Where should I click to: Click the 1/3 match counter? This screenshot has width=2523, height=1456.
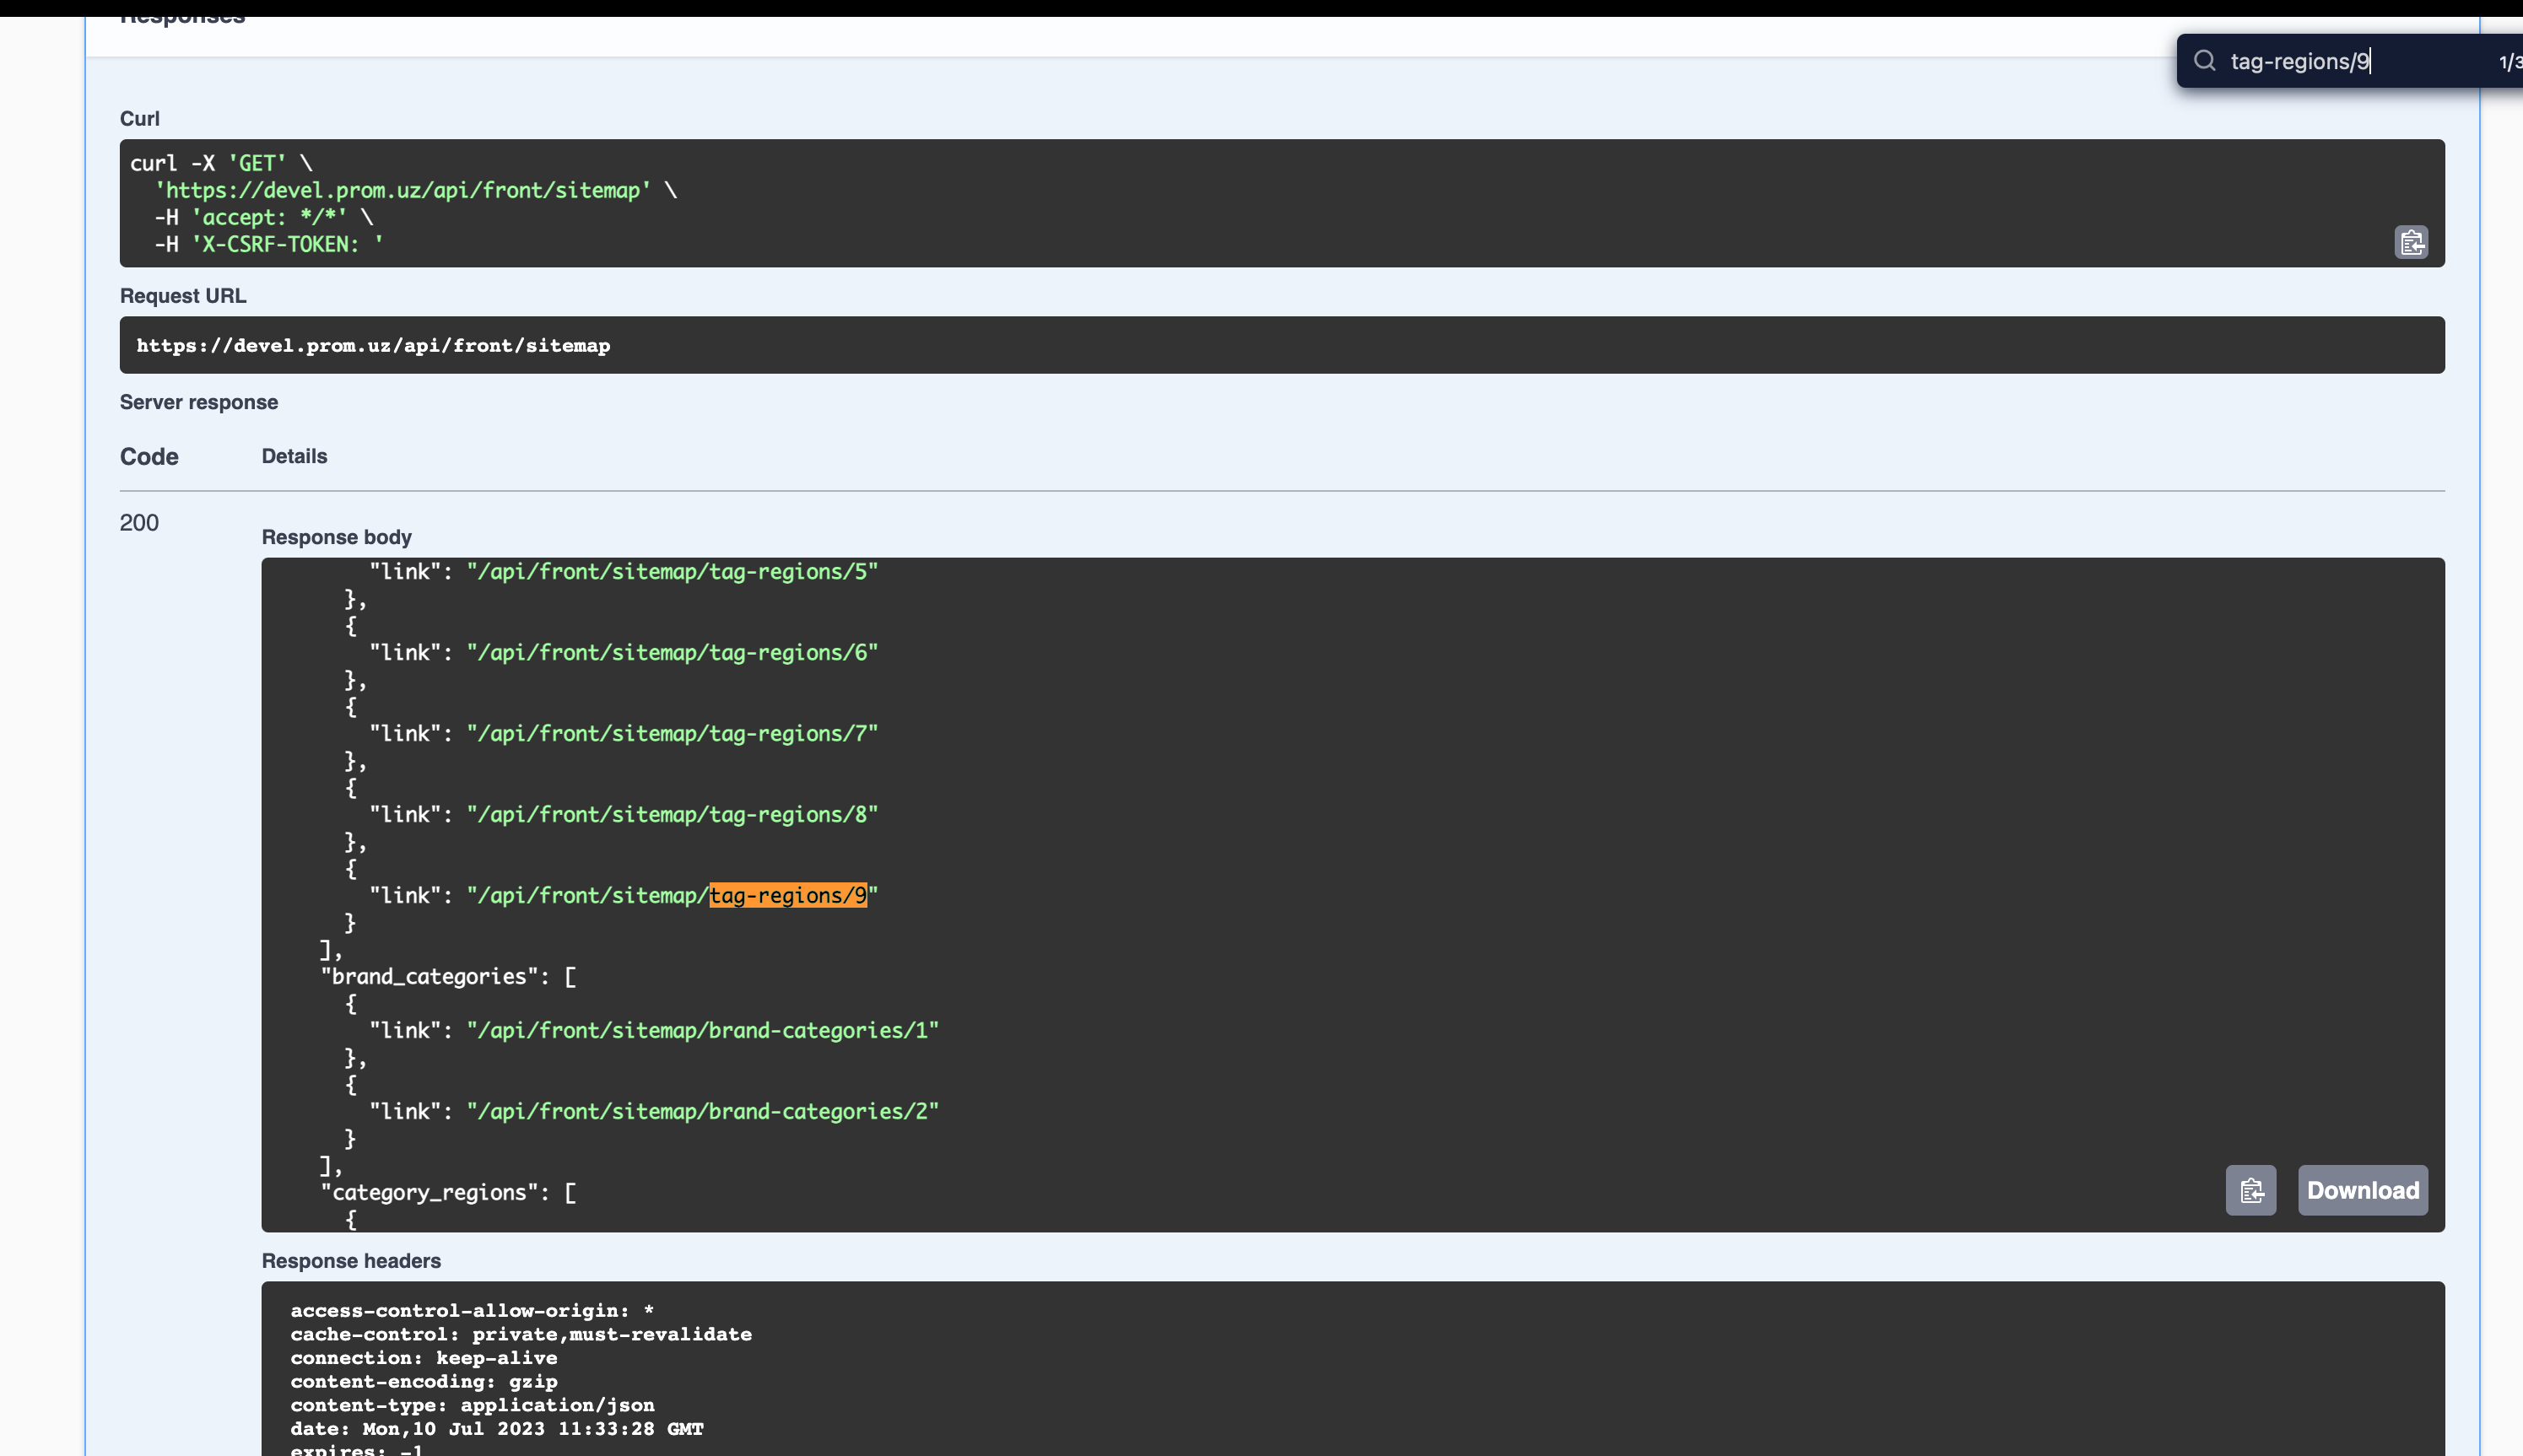[x=2509, y=62]
